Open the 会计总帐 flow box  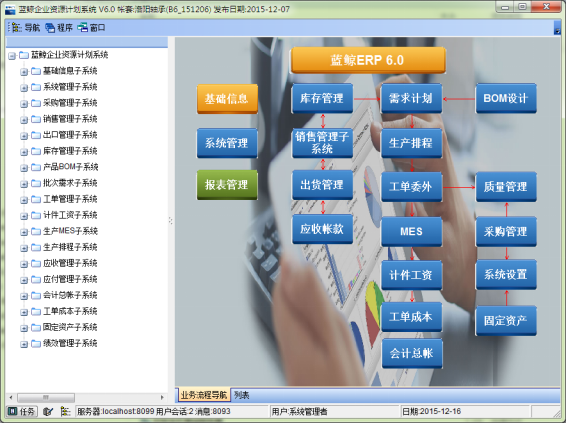[412, 353]
